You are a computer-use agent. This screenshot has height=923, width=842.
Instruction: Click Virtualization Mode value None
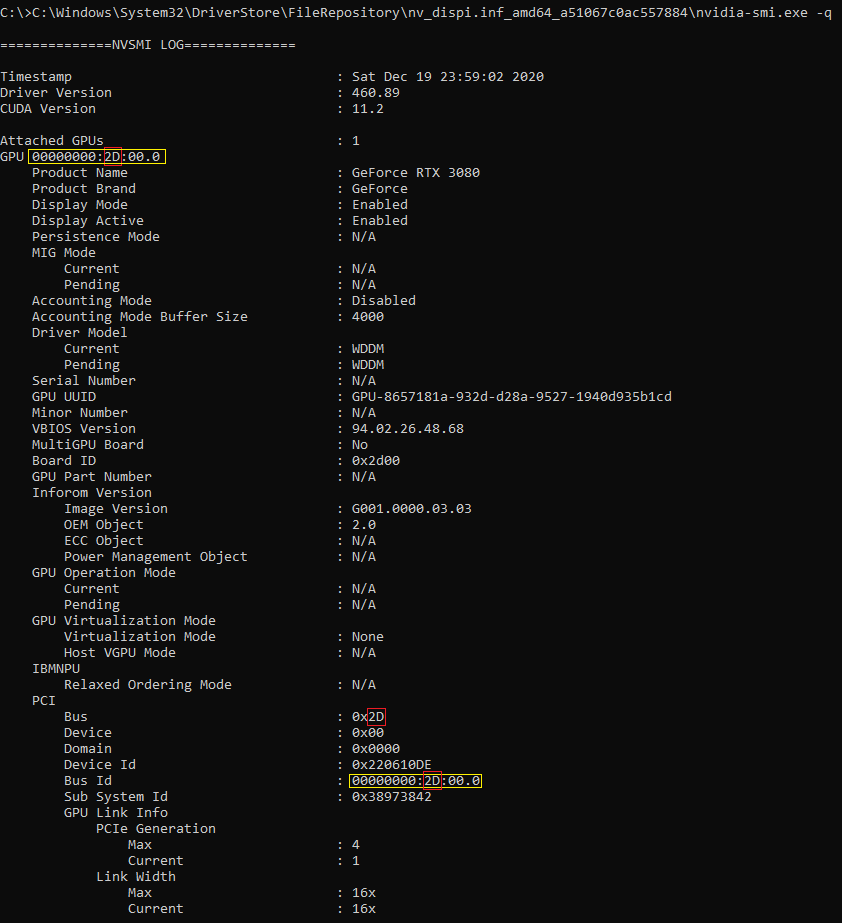point(367,637)
